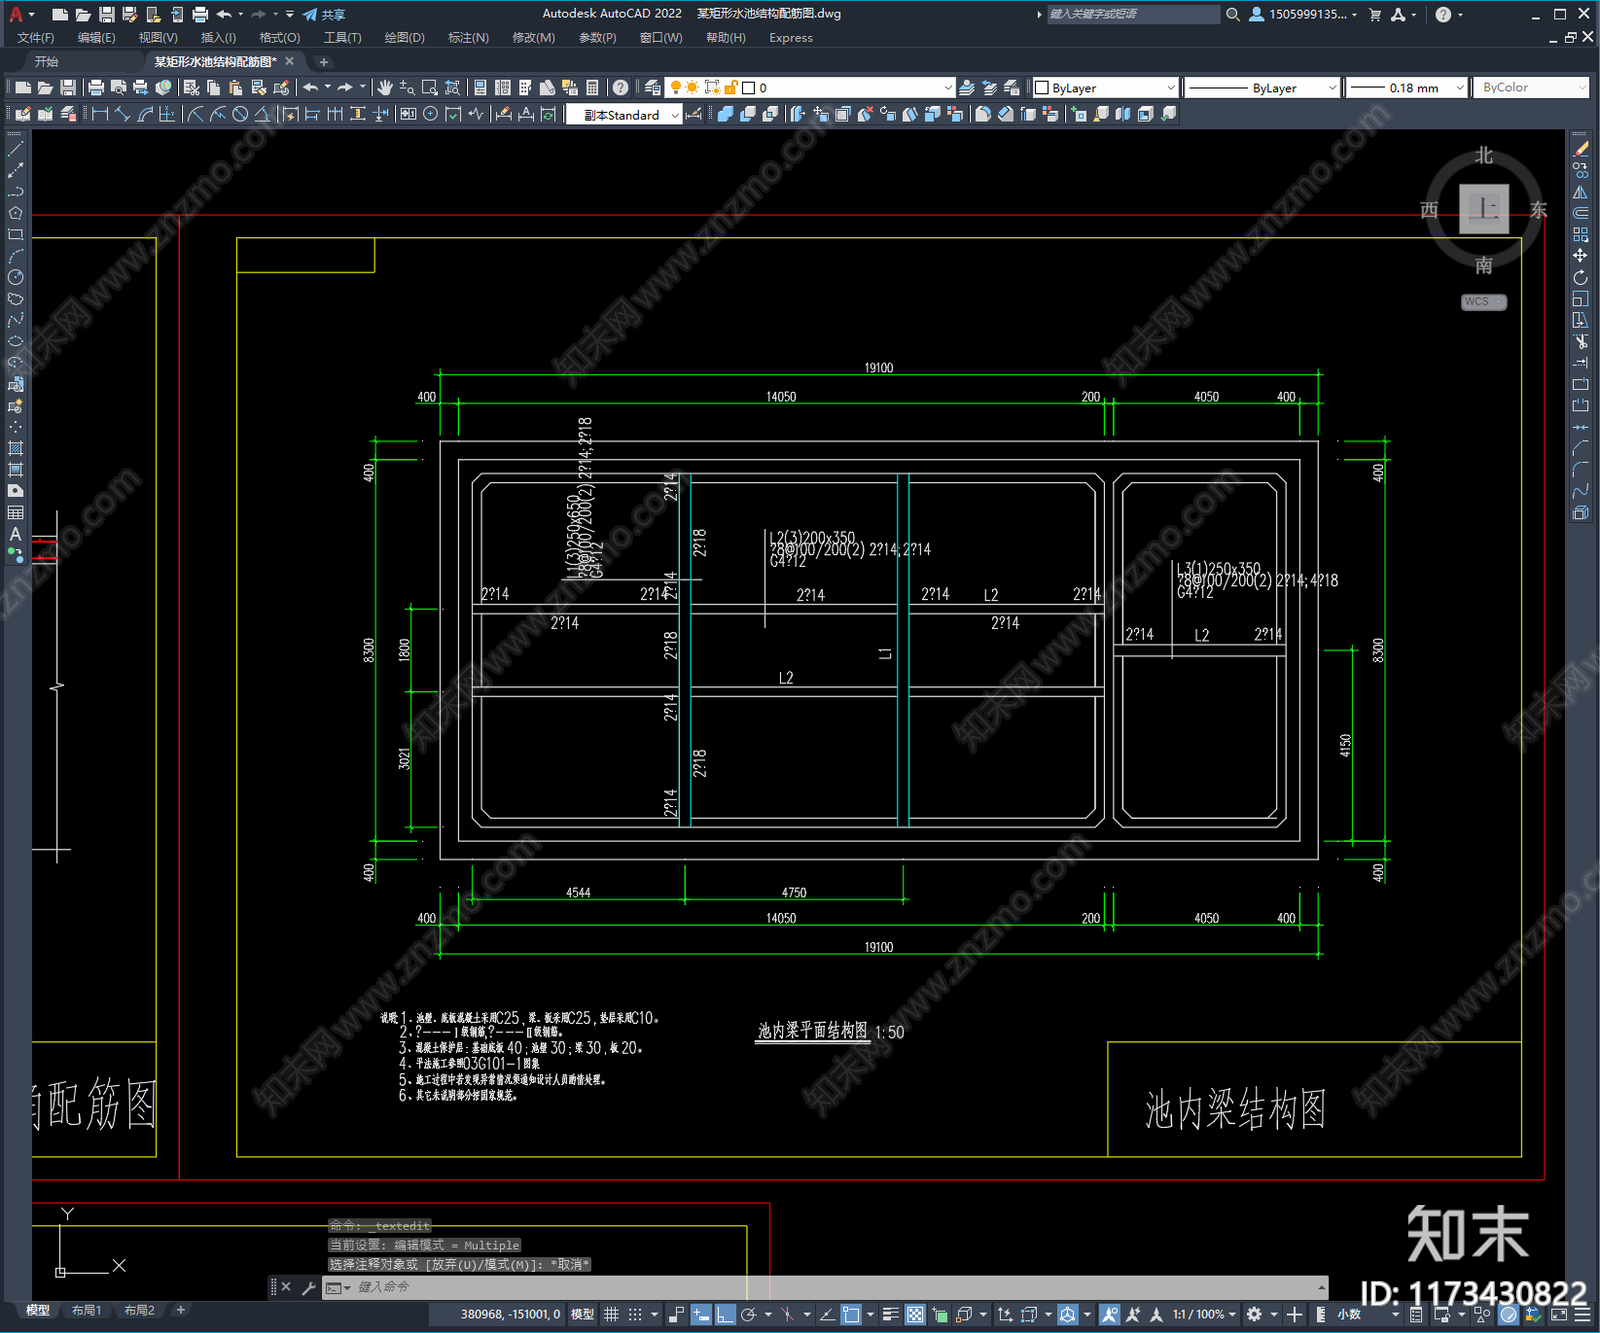The image size is (1600, 1333).
Task: Toggle polar tracking in the status bar
Action: coord(748,1314)
